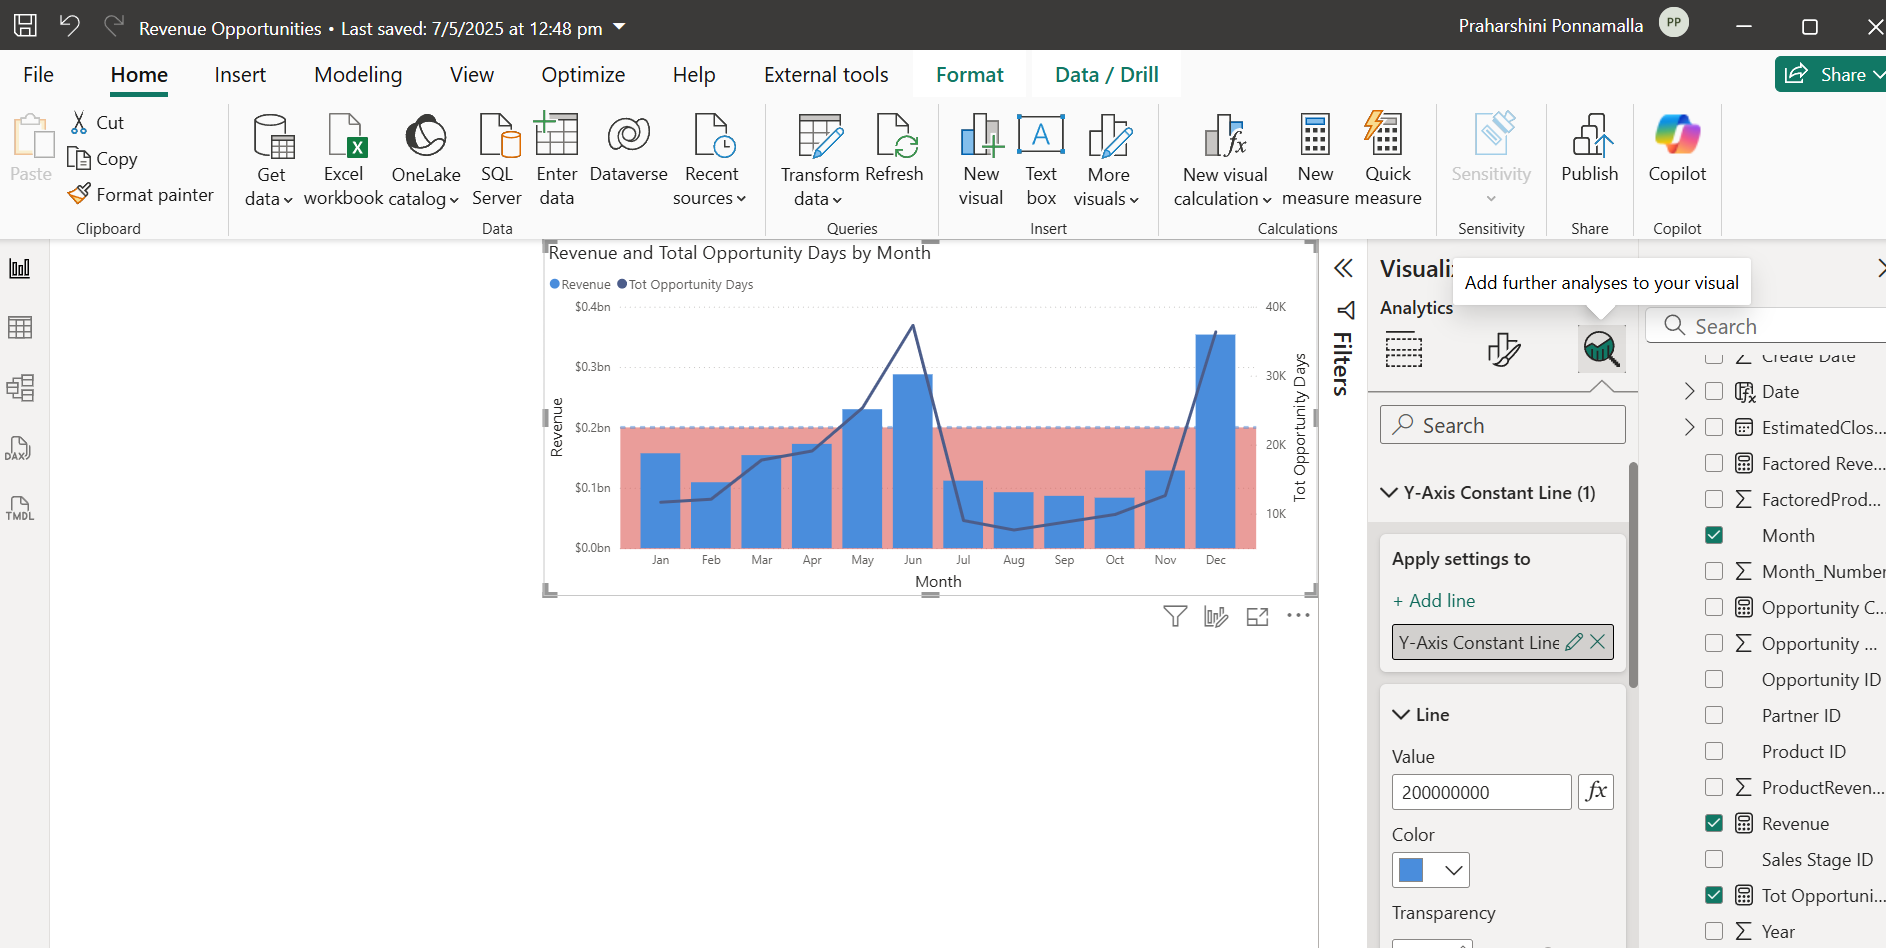Check the Date field checkbox
Screen dimensions: 1886x948
pyautogui.click(x=1714, y=391)
